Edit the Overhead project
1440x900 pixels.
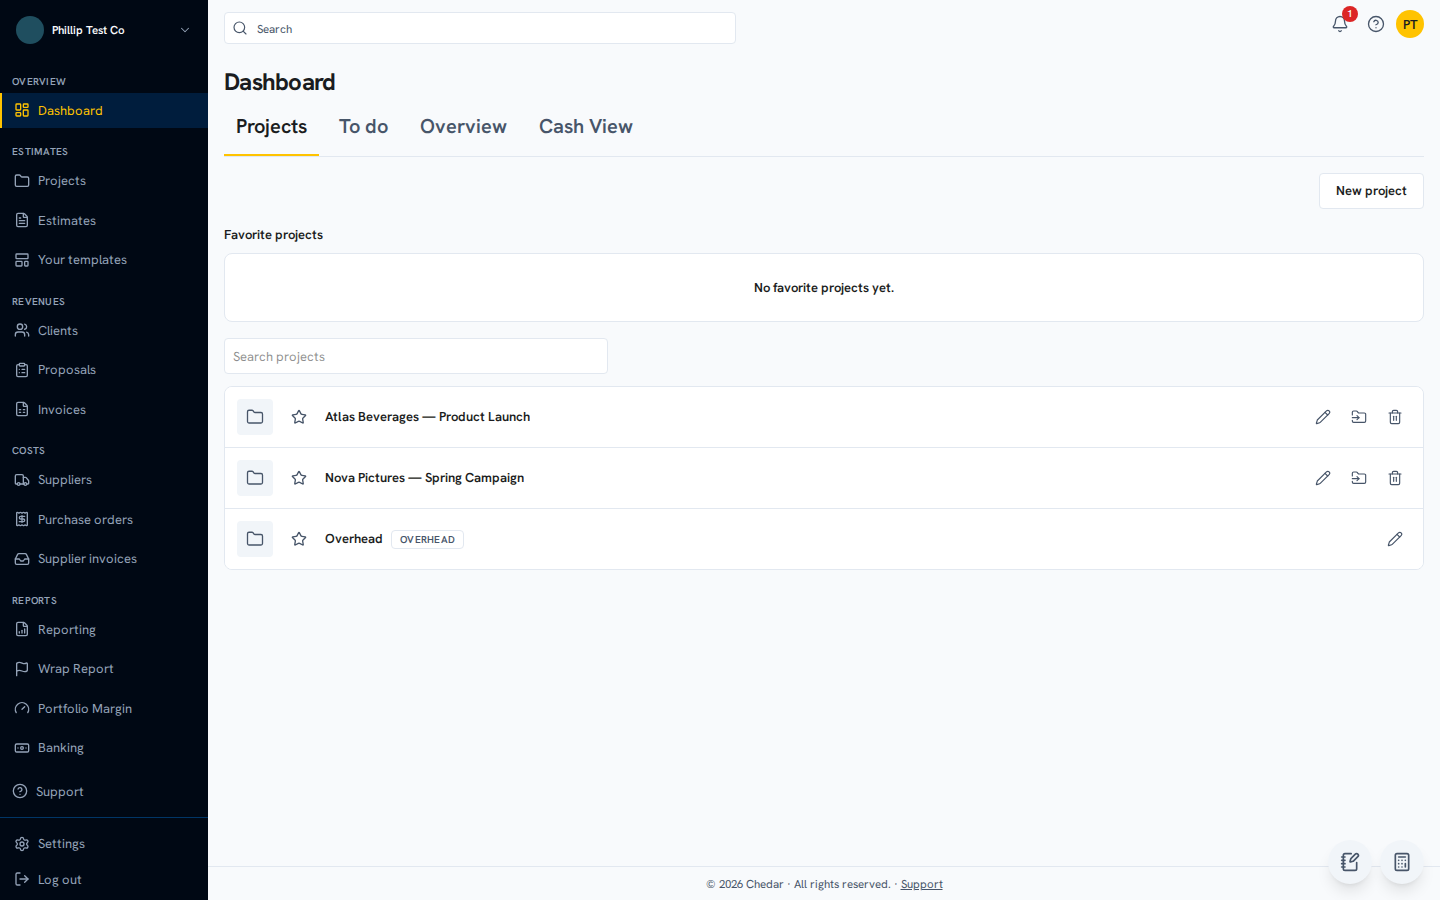[1395, 539]
